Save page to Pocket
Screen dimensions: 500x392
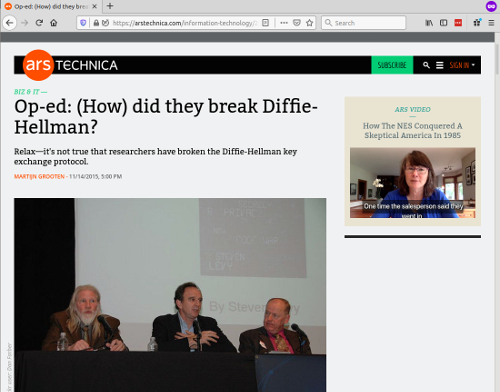(x=297, y=23)
